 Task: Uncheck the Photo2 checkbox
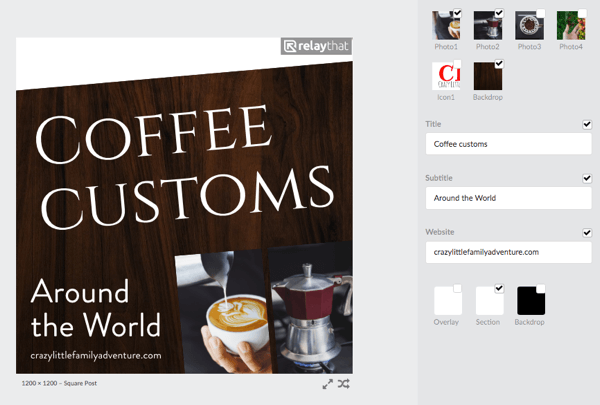pyautogui.click(x=499, y=13)
